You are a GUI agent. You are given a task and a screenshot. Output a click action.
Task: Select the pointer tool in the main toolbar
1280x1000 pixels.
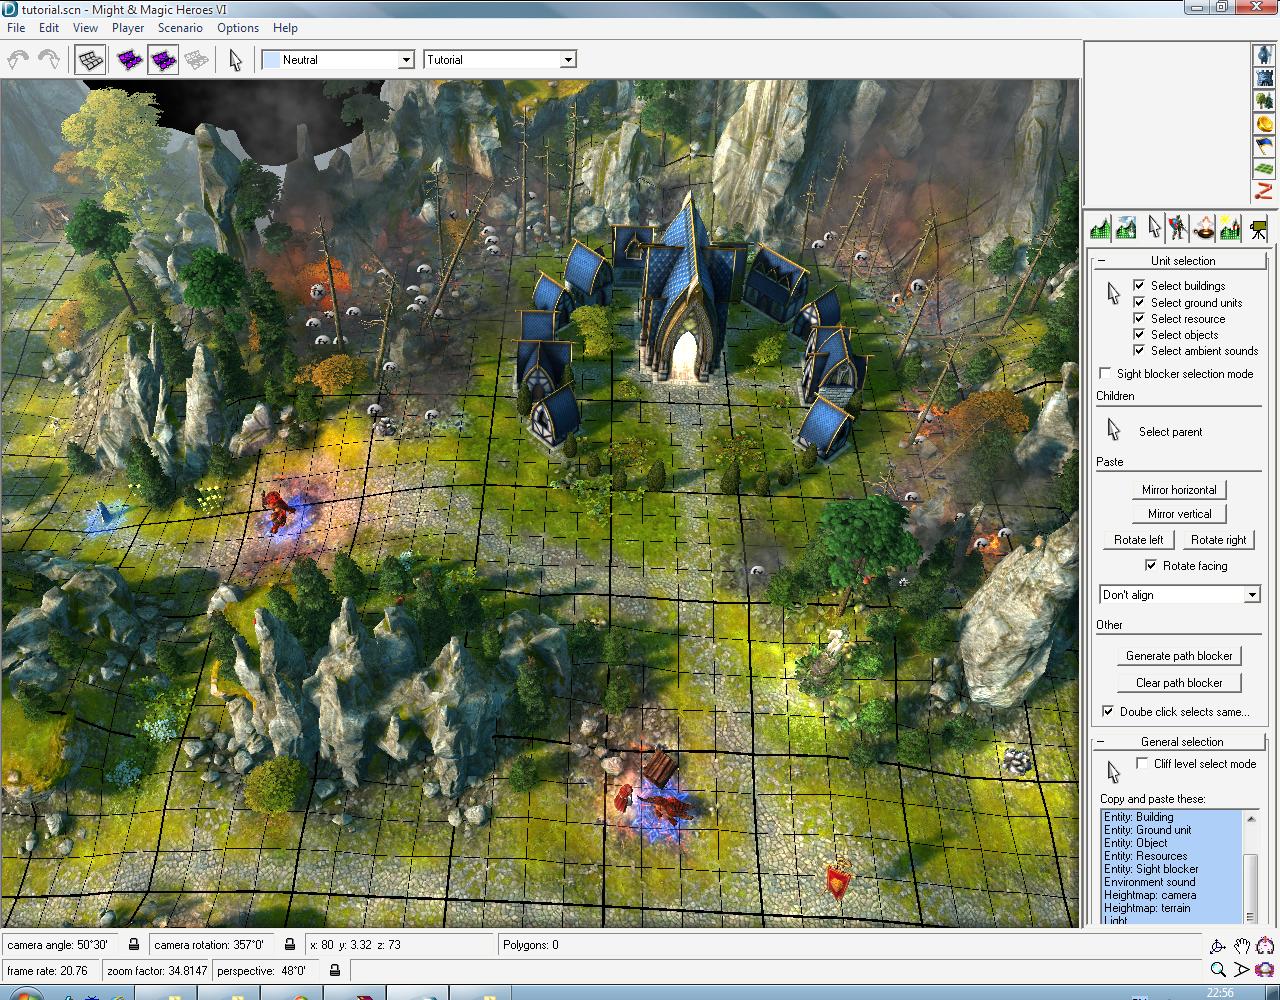pyautogui.click(x=235, y=60)
